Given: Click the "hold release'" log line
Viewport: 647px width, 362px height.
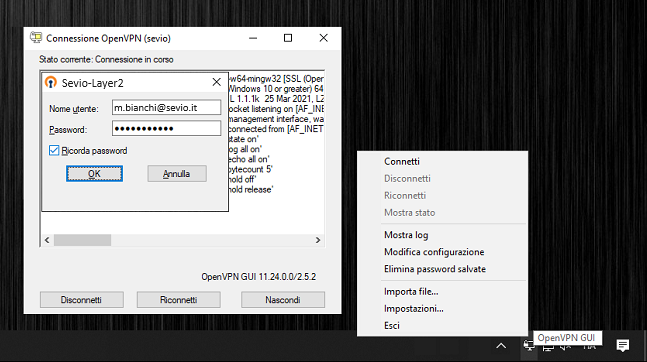Looking at the screenshot, I should tap(251, 189).
